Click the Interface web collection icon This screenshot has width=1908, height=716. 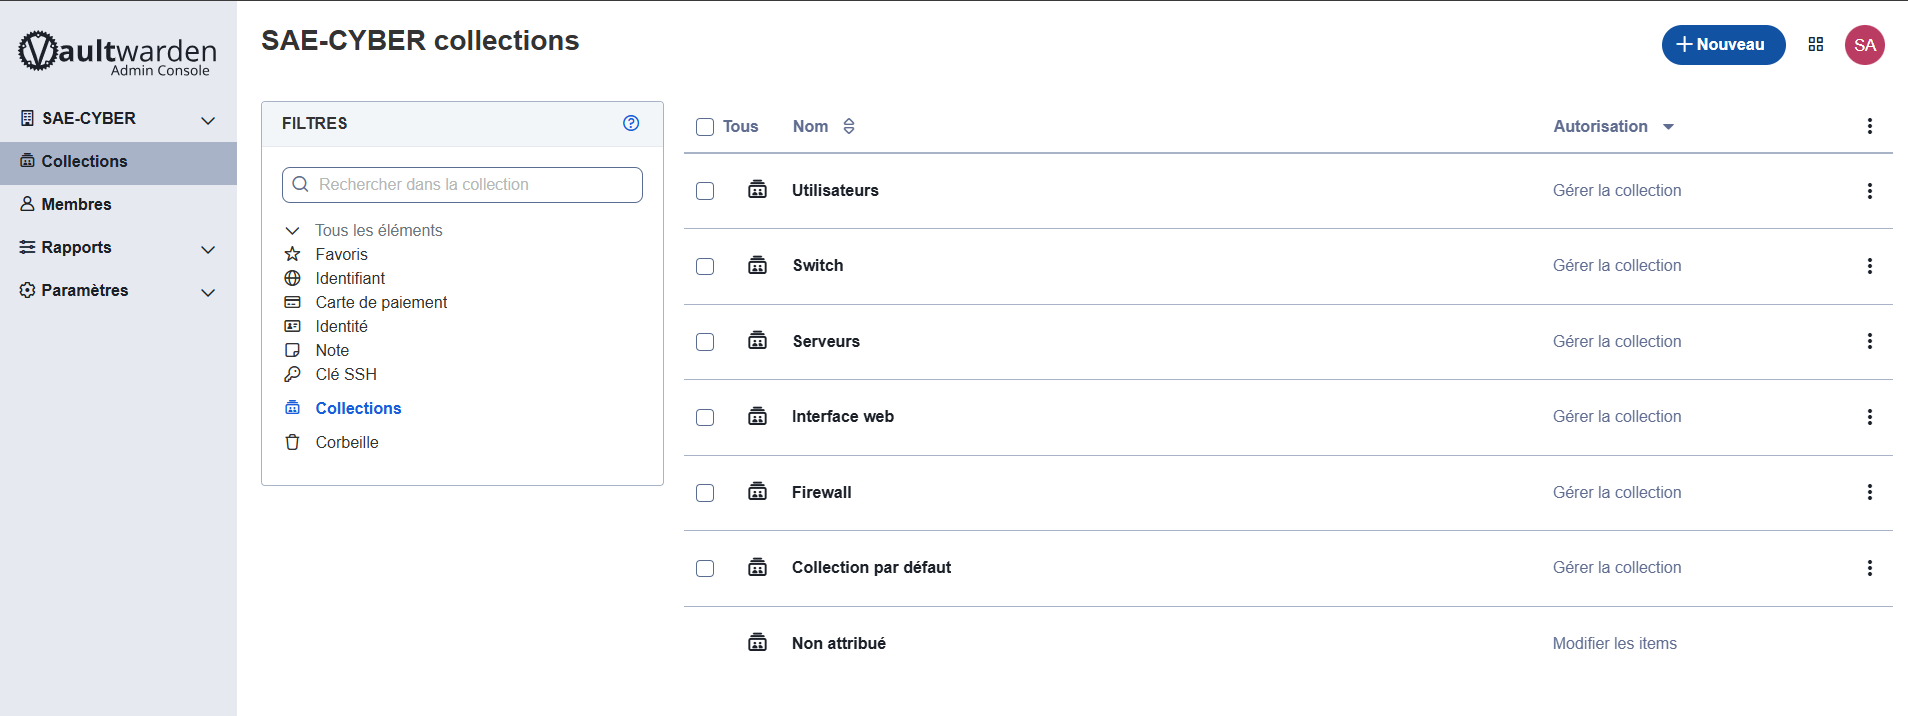(758, 416)
